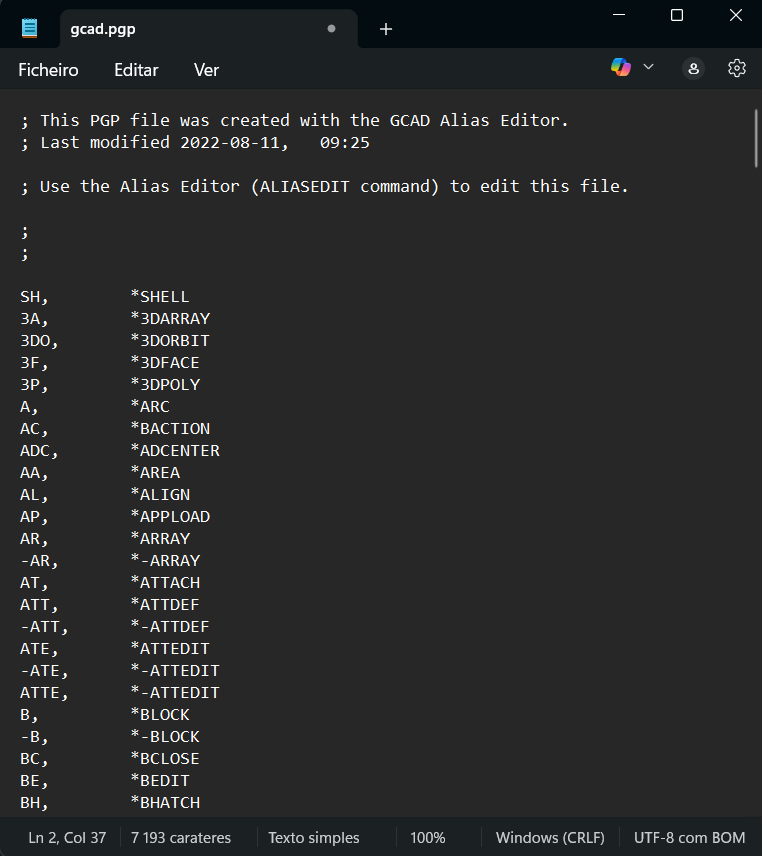Click the Ln 2, Col 37 position indicator

66,837
